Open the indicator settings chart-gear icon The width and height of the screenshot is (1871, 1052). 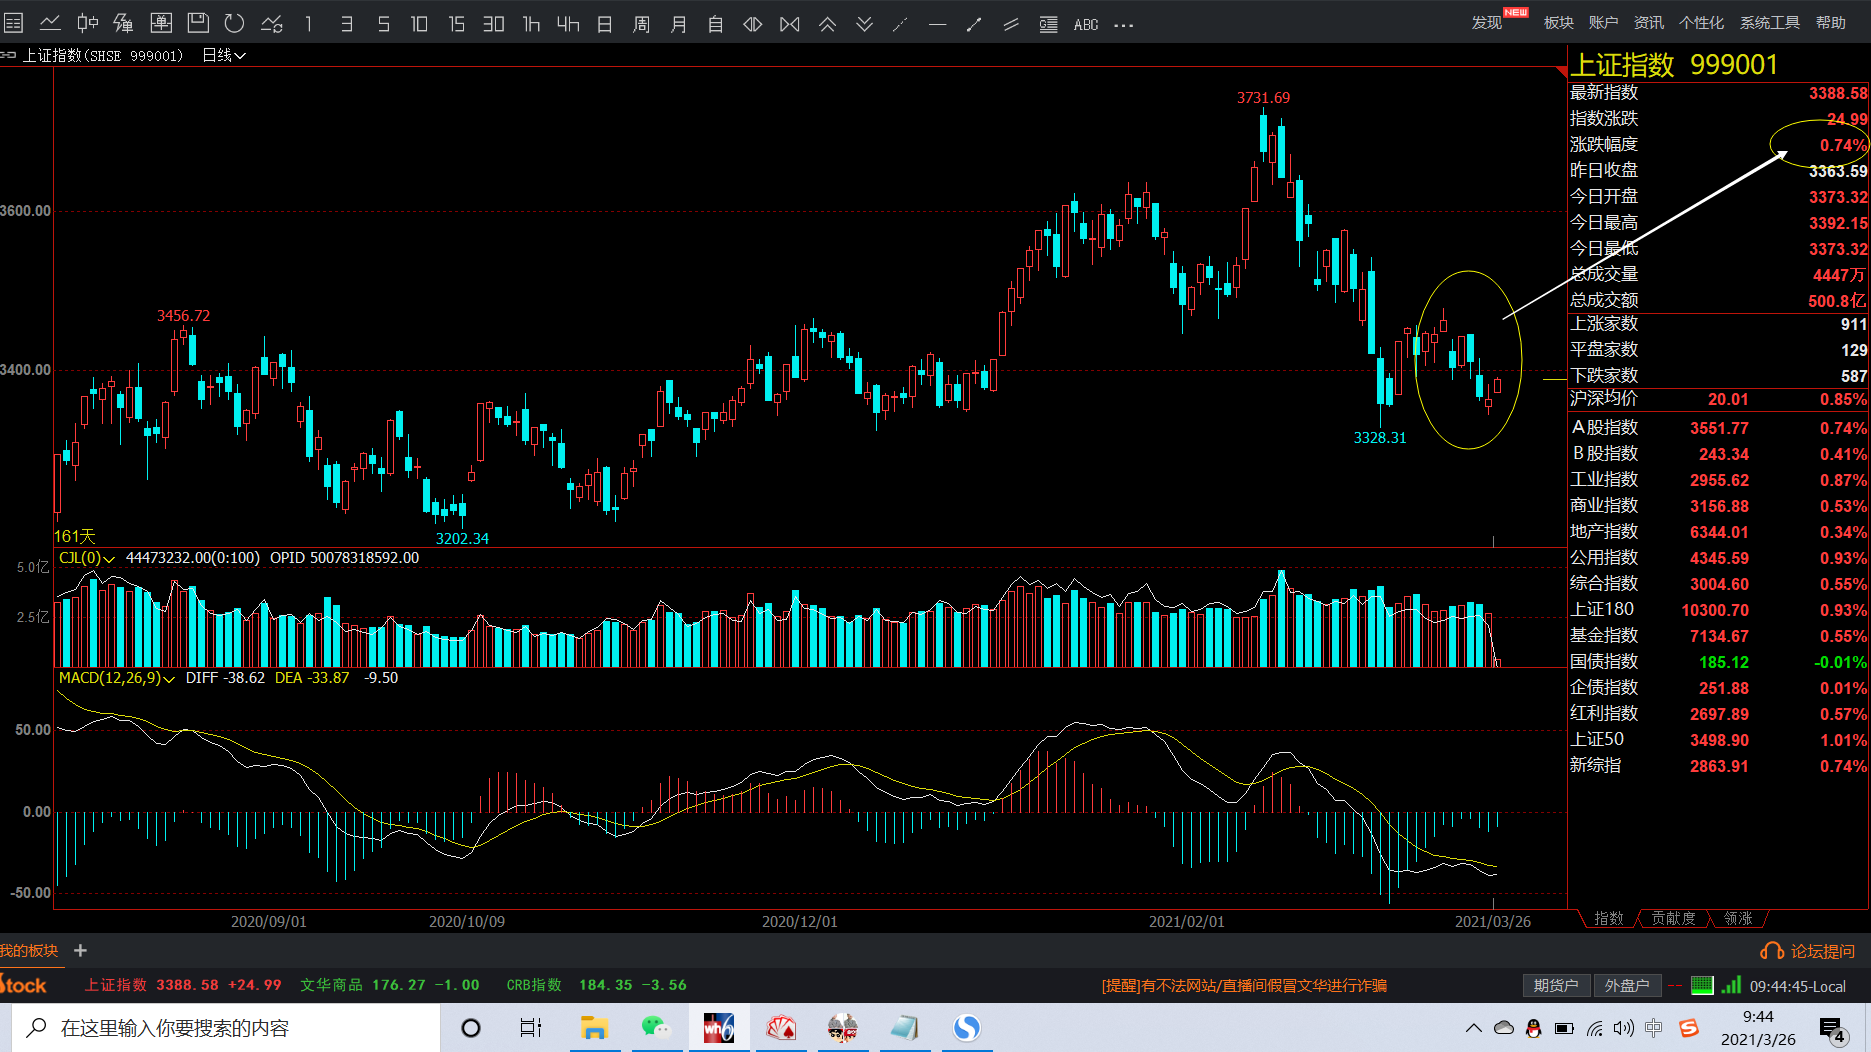(272, 23)
